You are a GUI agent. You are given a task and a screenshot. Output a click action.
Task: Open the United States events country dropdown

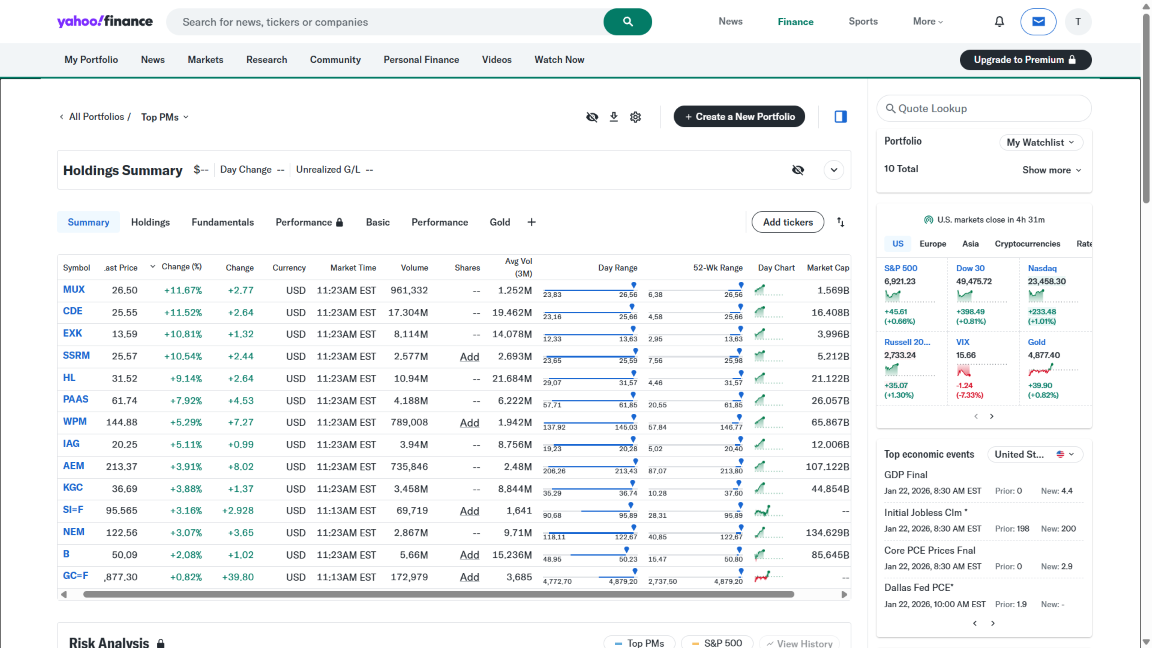pyautogui.click(x=1035, y=454)
